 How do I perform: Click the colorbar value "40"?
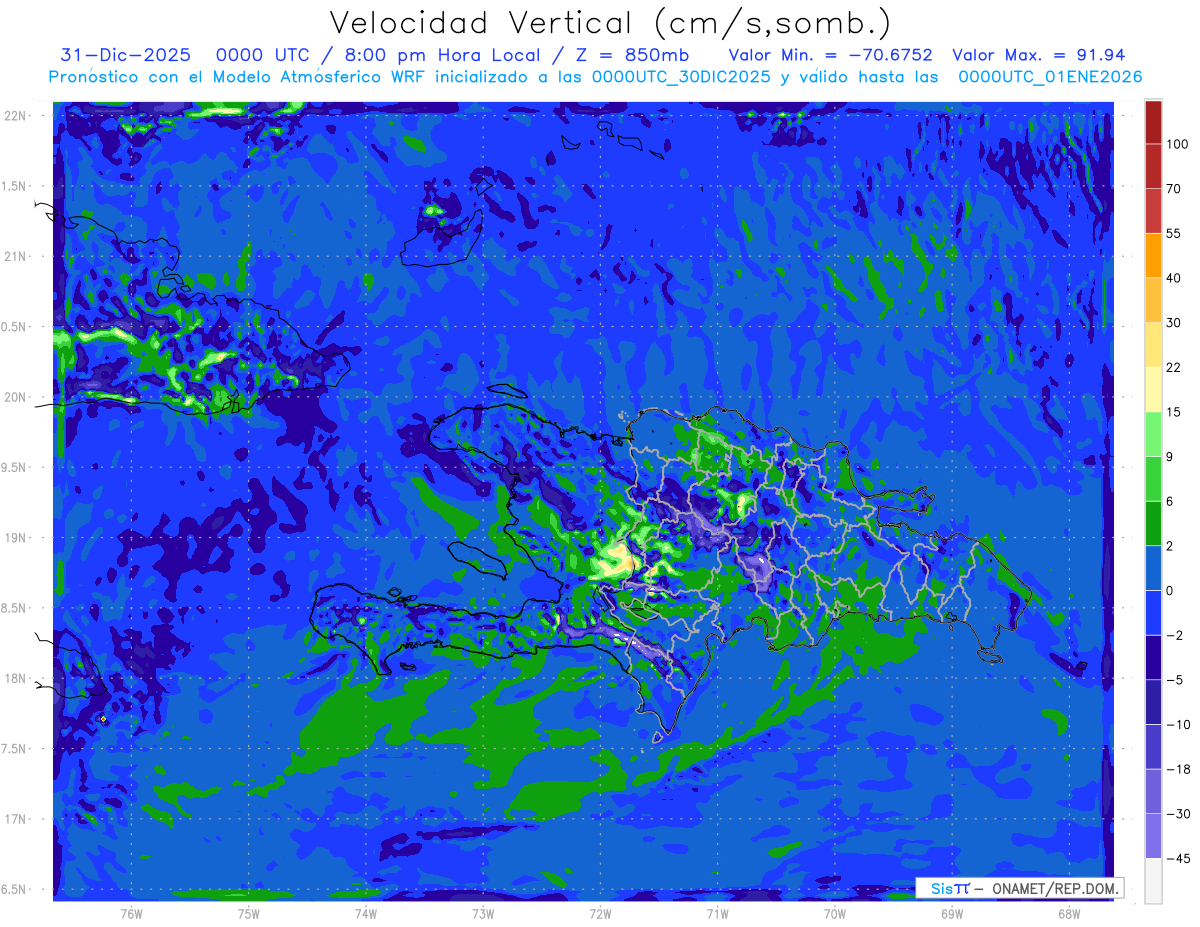[1174, 277]
